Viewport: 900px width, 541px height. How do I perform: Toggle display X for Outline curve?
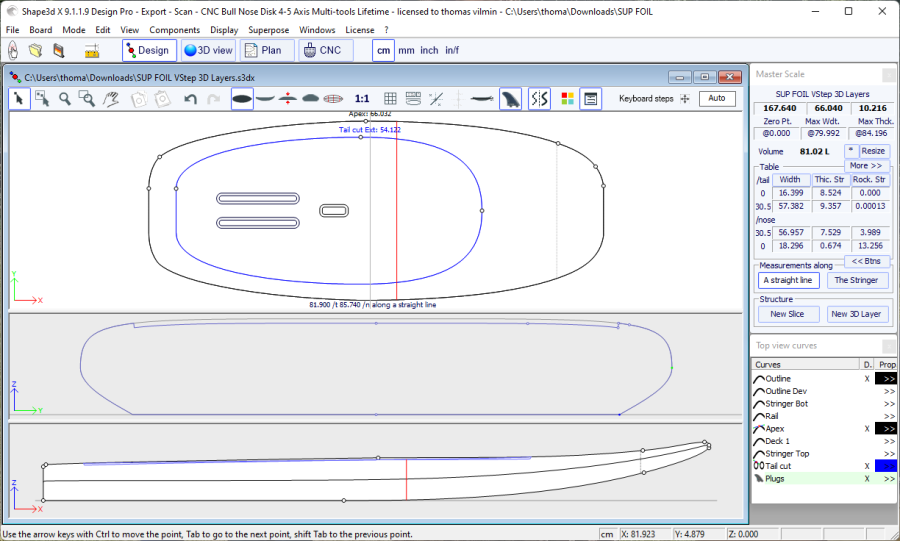[x=867, y=379]
